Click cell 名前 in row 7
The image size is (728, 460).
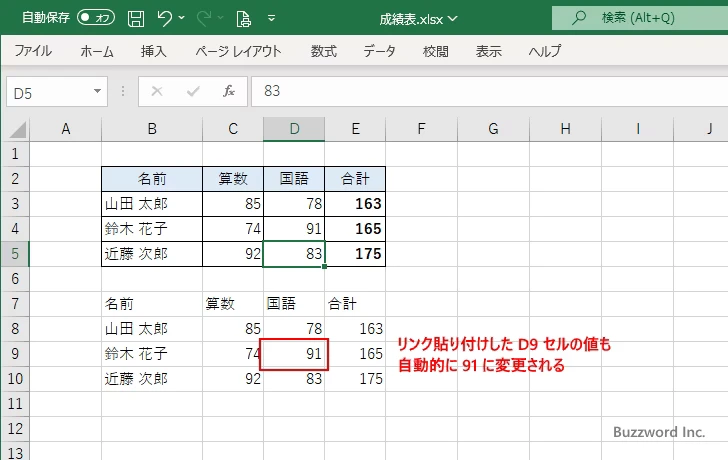152,304
